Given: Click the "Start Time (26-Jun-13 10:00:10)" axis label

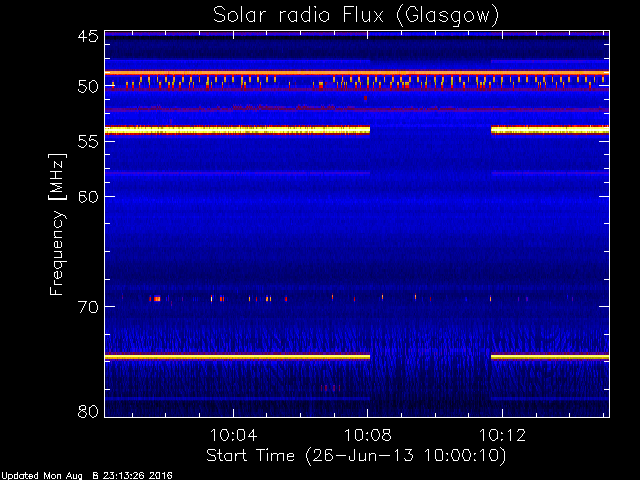Looking at the screenshot, I should (x=356, y=455).
